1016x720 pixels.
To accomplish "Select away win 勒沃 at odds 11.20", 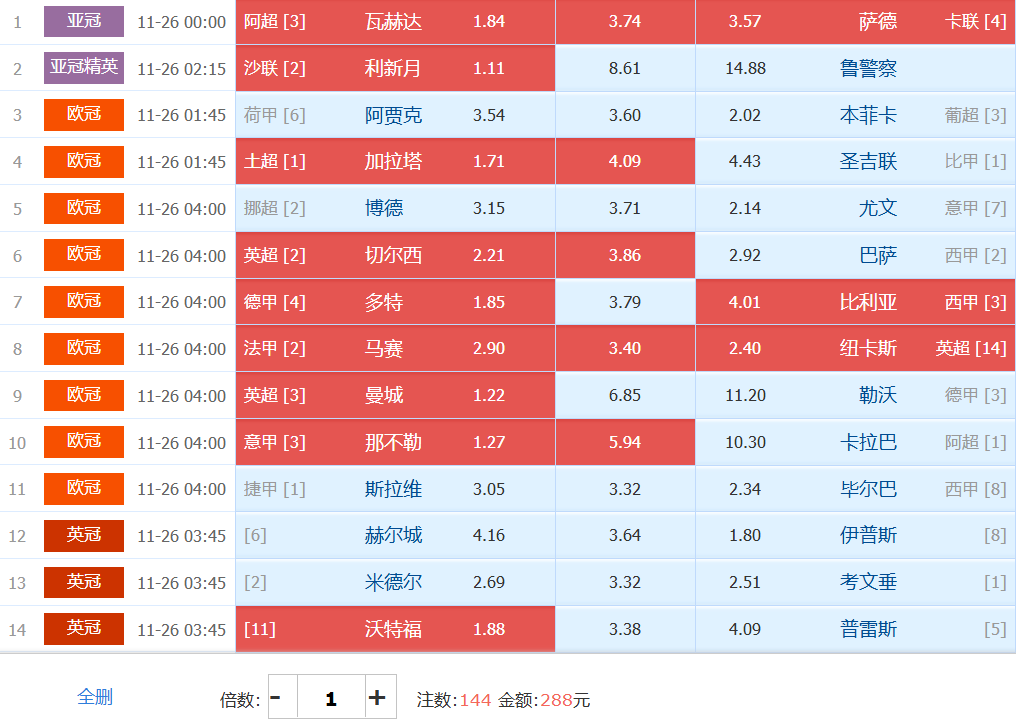I will tap(855, 395).
